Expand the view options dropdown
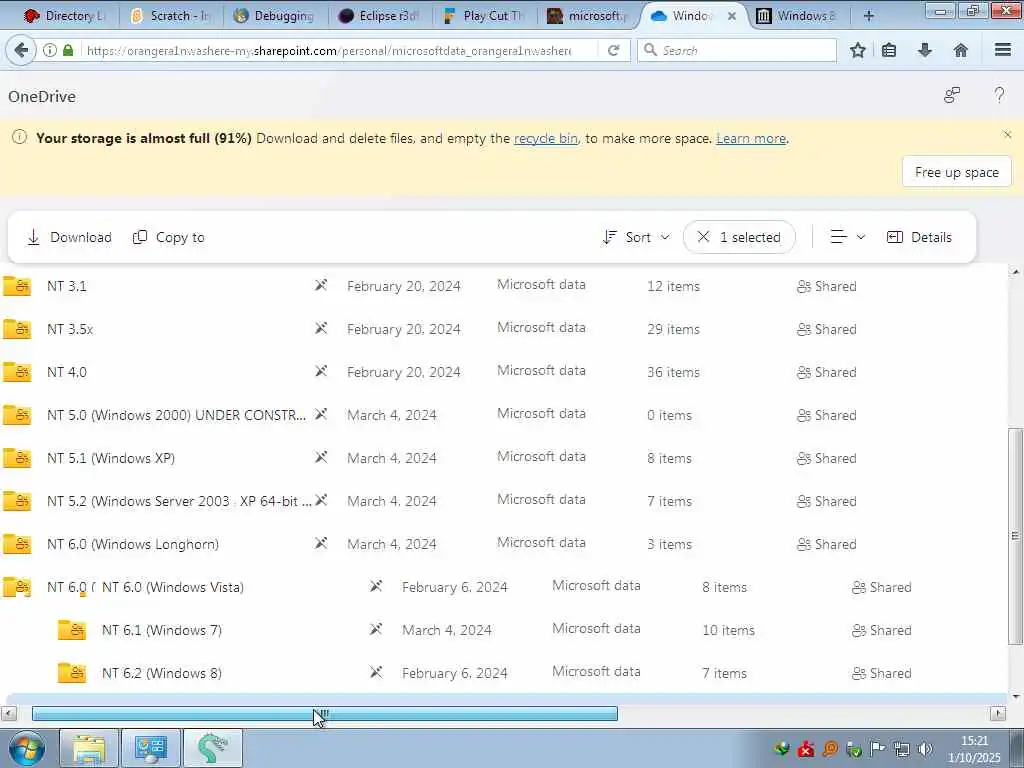The height and width of the screenshot is (768, 1024). click(x=847, y=237)
